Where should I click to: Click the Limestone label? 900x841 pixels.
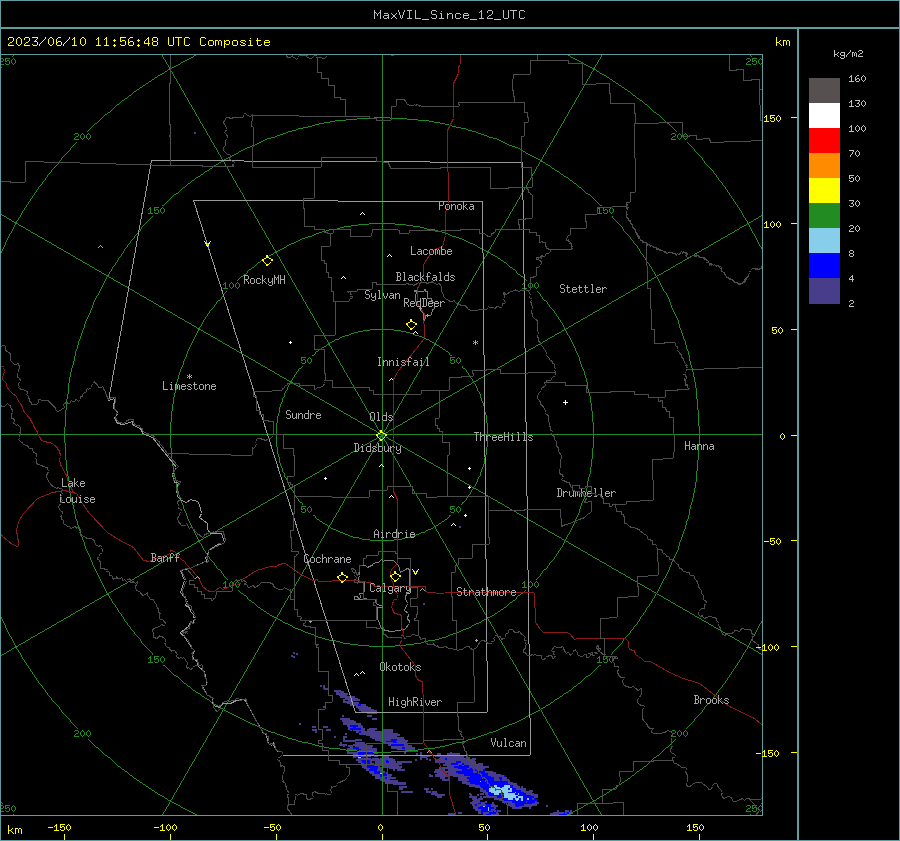click(189, 386)
